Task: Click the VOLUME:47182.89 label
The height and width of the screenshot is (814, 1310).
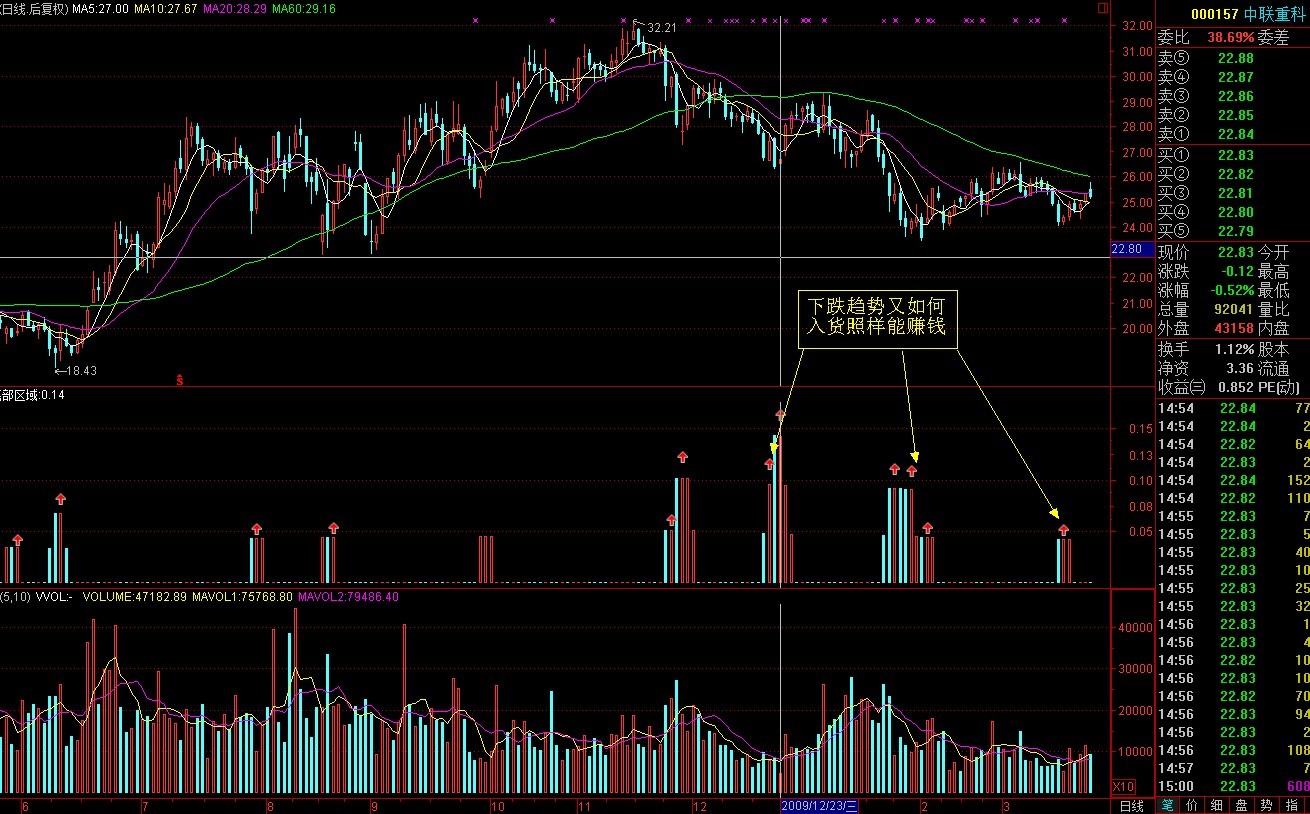Action: coord(137,597)
